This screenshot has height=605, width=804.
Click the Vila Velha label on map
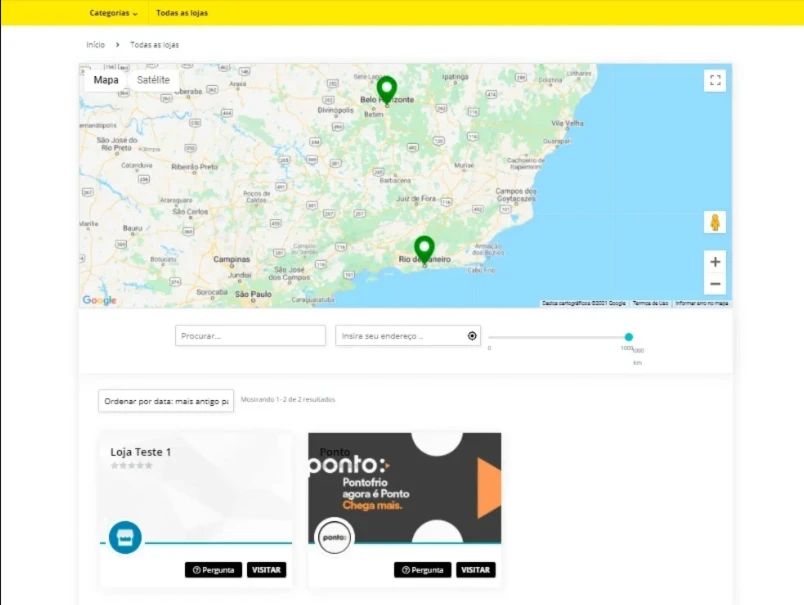[567, 123]
